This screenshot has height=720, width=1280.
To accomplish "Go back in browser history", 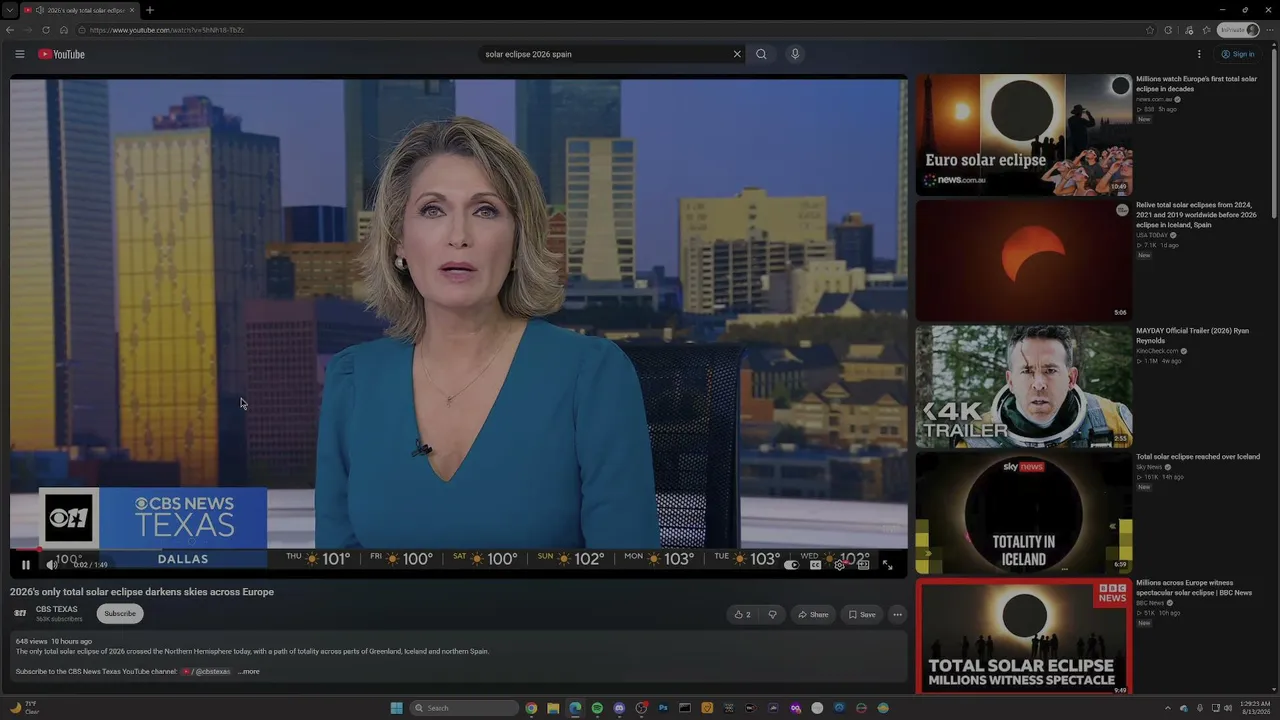I will pos(10,30).
